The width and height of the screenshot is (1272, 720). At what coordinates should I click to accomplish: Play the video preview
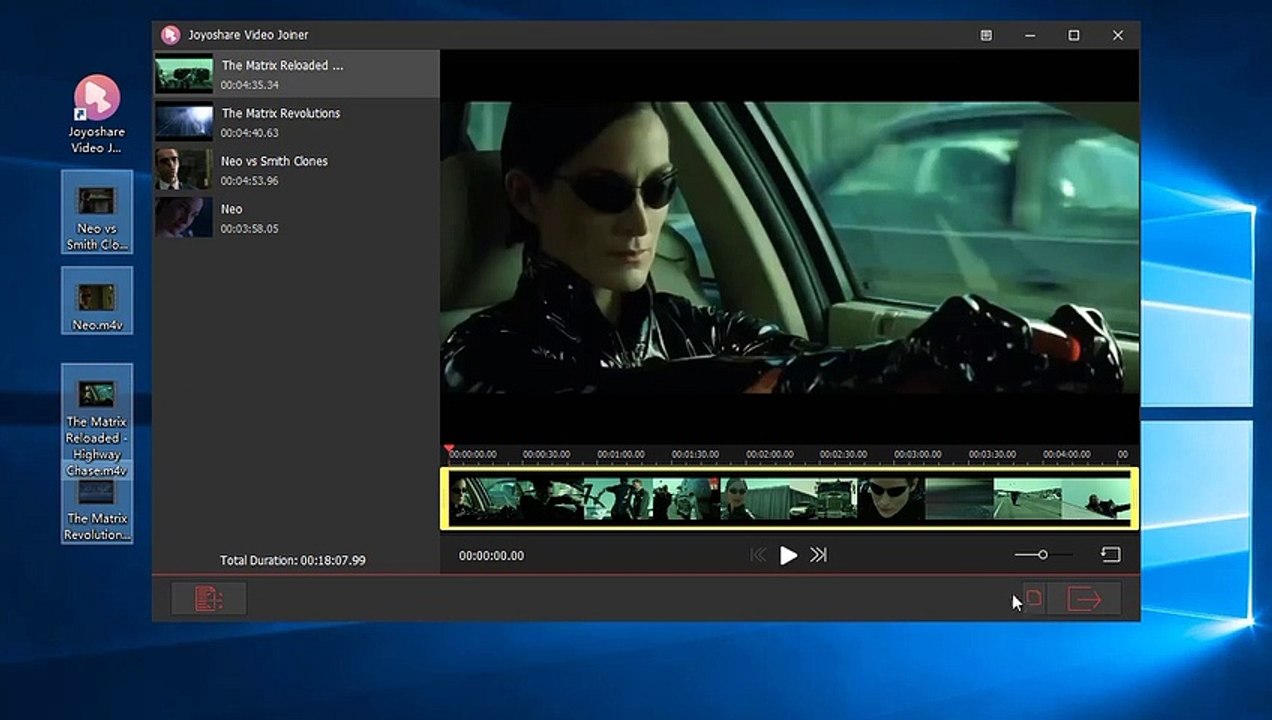(x=788, y=555)
